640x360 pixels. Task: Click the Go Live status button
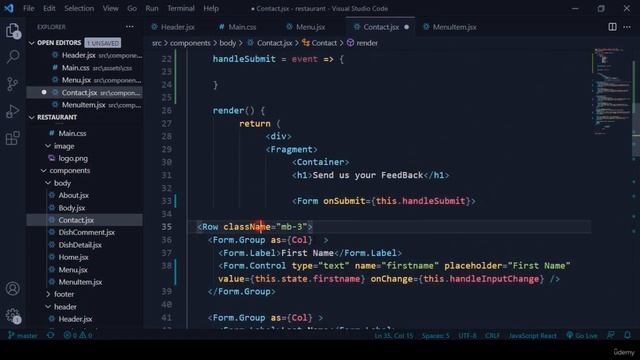[582, 336]
